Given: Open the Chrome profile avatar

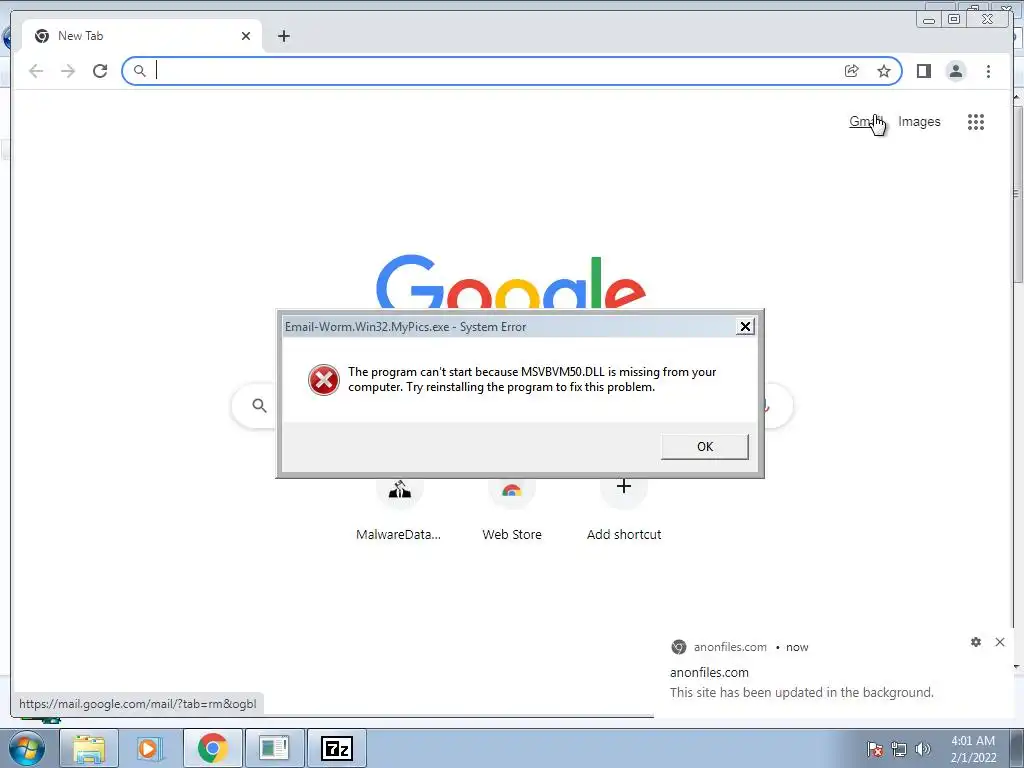Looking at the screenshot, I should (955, 71).
